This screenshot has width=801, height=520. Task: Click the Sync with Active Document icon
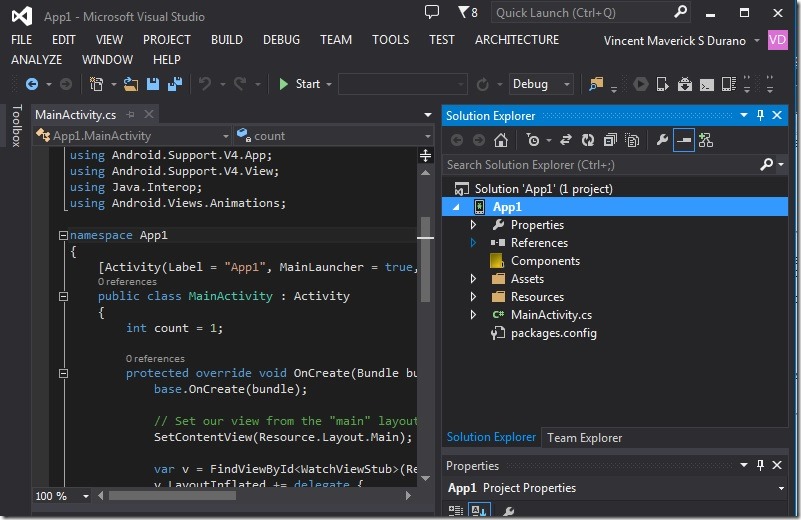pos(565,141)
